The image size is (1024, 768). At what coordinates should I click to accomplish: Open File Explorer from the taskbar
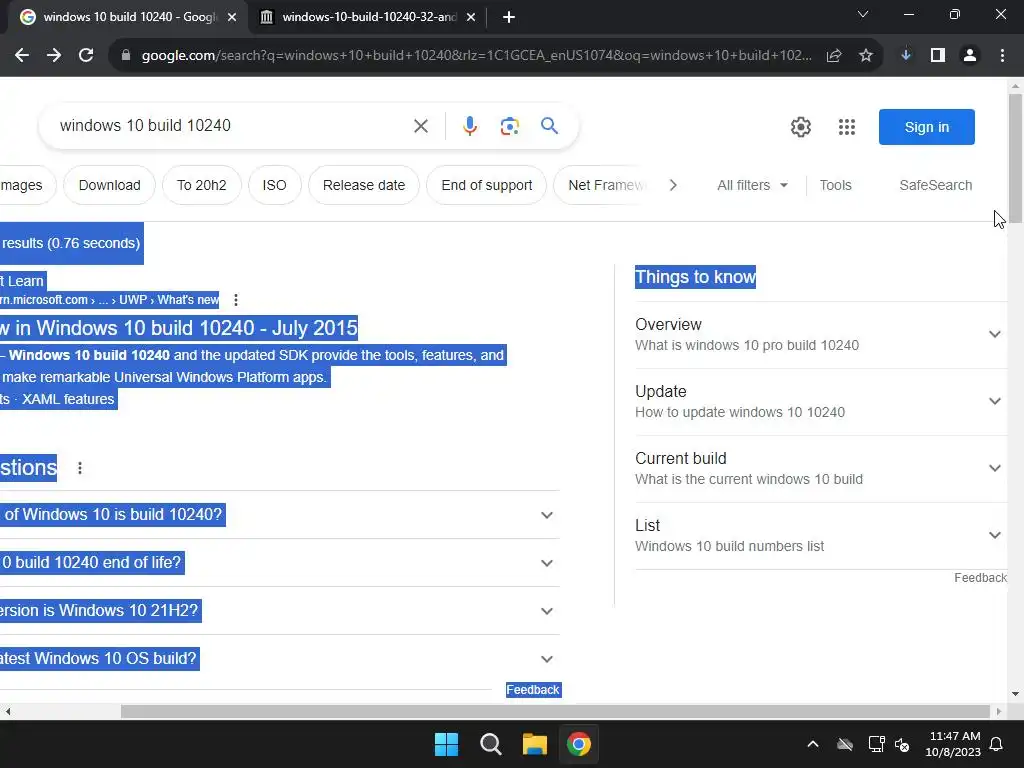click(x=534, y=744)
